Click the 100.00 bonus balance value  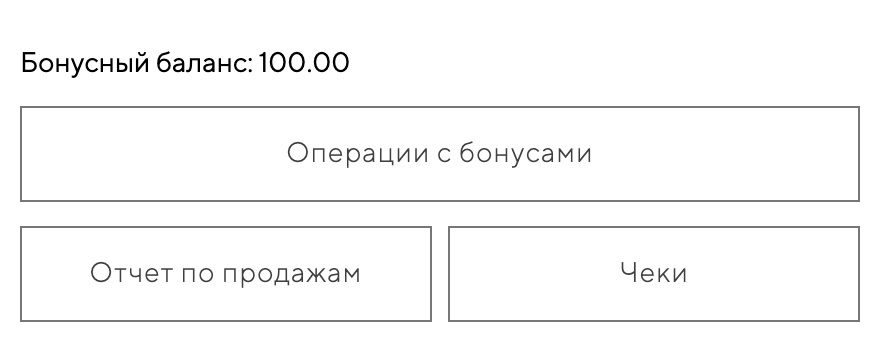tap(304, 62)
